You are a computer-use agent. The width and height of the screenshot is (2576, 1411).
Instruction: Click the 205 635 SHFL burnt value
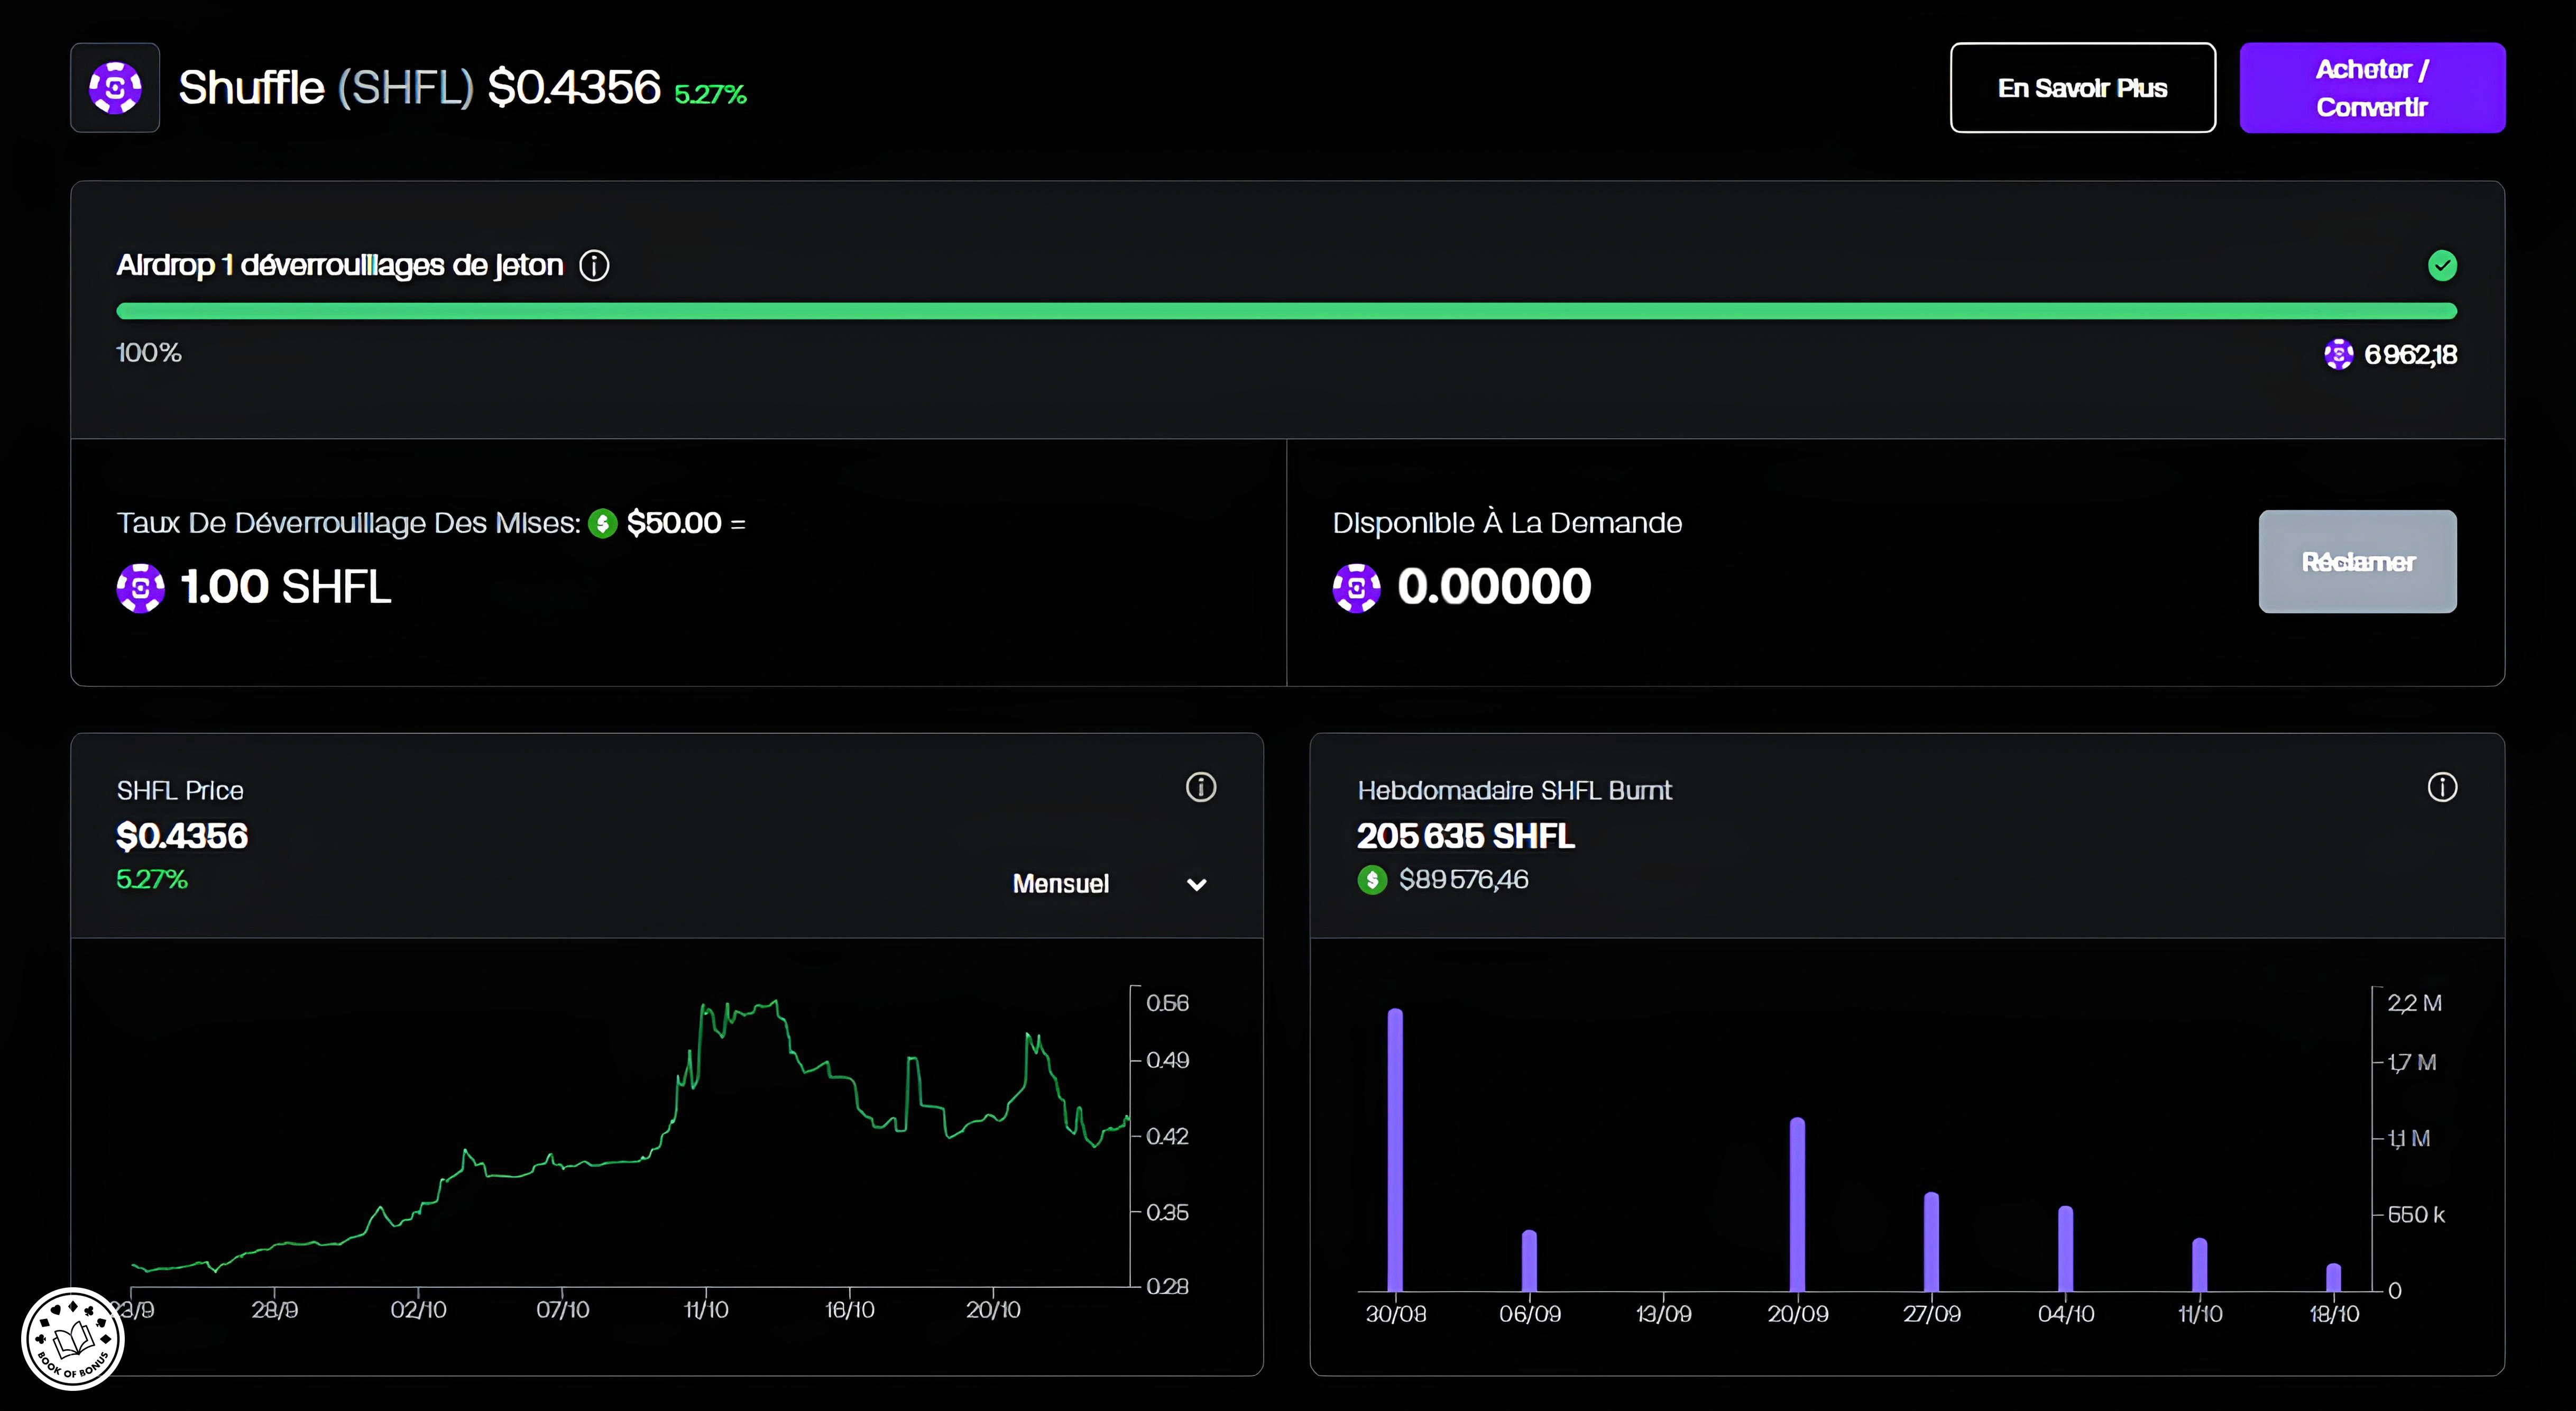[1466, 836]
